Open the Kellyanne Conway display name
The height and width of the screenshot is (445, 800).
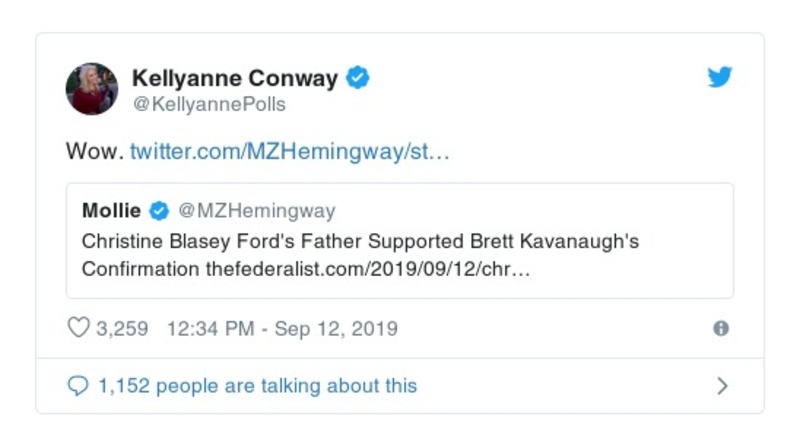point(236,77)
